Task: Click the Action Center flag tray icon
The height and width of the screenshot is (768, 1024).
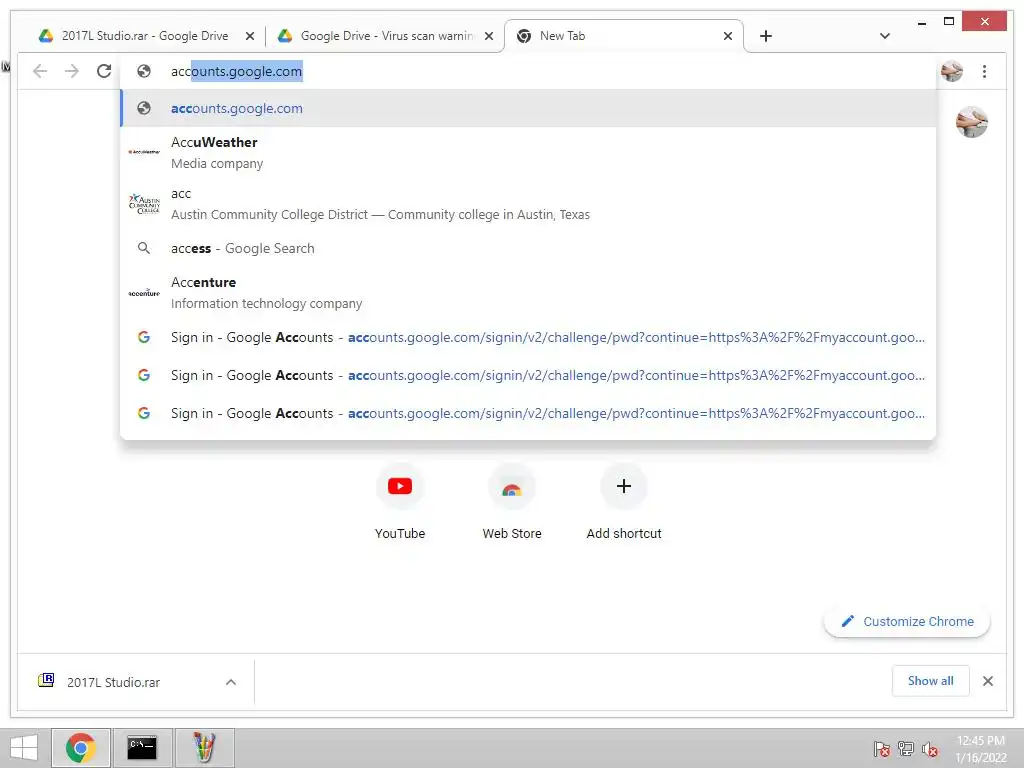Action: tap(882, 749)
